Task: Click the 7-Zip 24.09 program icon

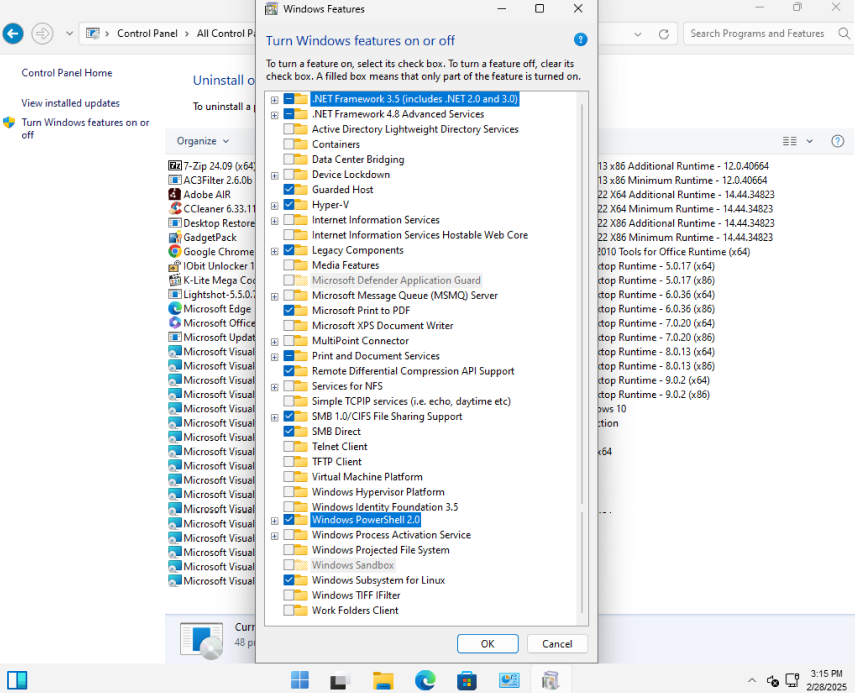Action: click(174, 166)
